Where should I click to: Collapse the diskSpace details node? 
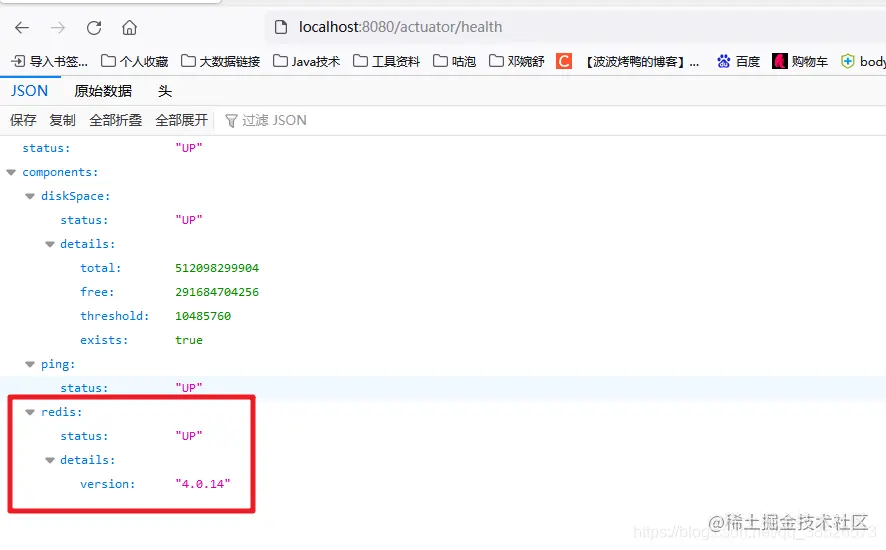[50, 244]
